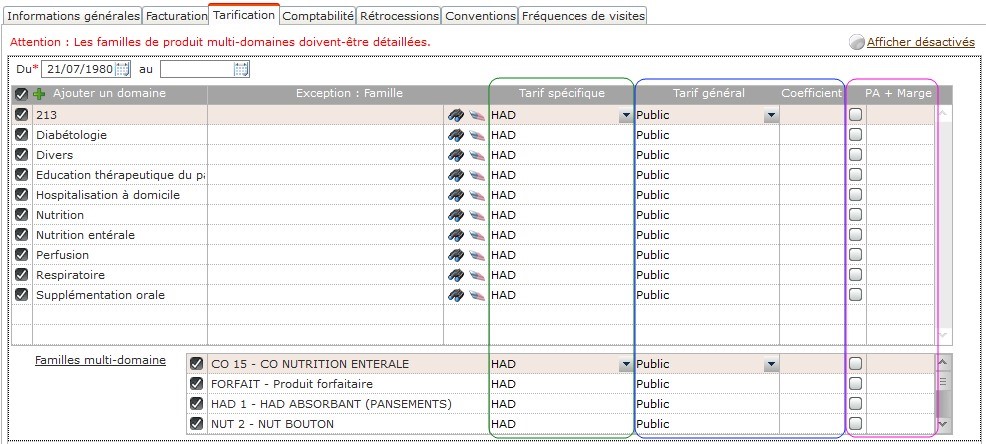Image resolution: width=986 pixels, height=444 pixels.
Task: Click the multi-domaine list scrollbar down arrow
Action: coord(942,425)
